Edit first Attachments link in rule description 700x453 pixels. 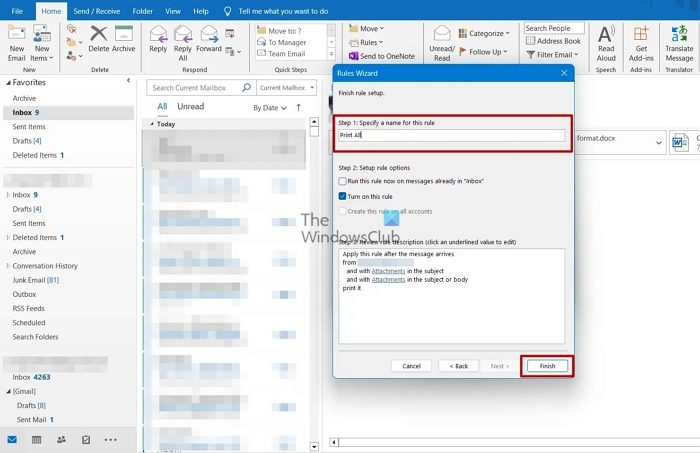[388, 271]
